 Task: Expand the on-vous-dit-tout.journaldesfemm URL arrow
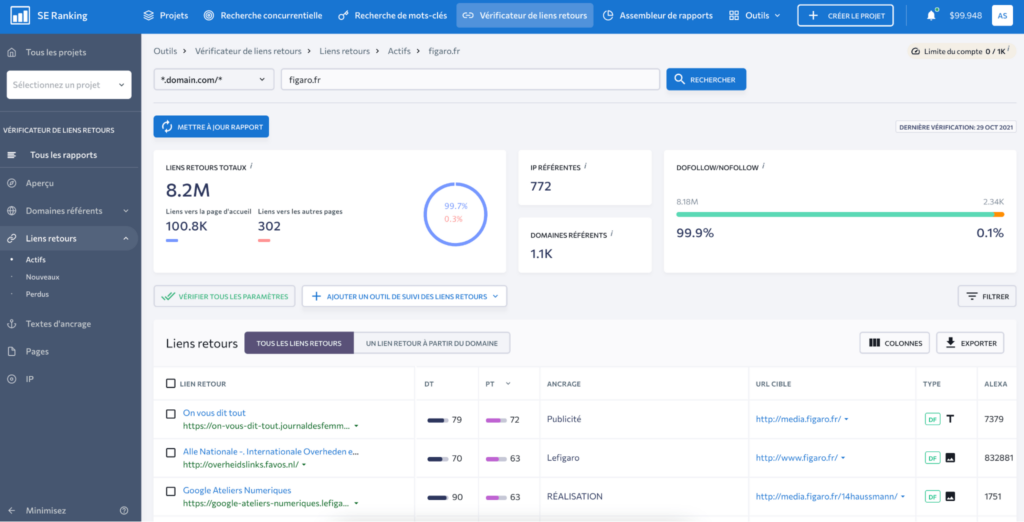(357, 426)
